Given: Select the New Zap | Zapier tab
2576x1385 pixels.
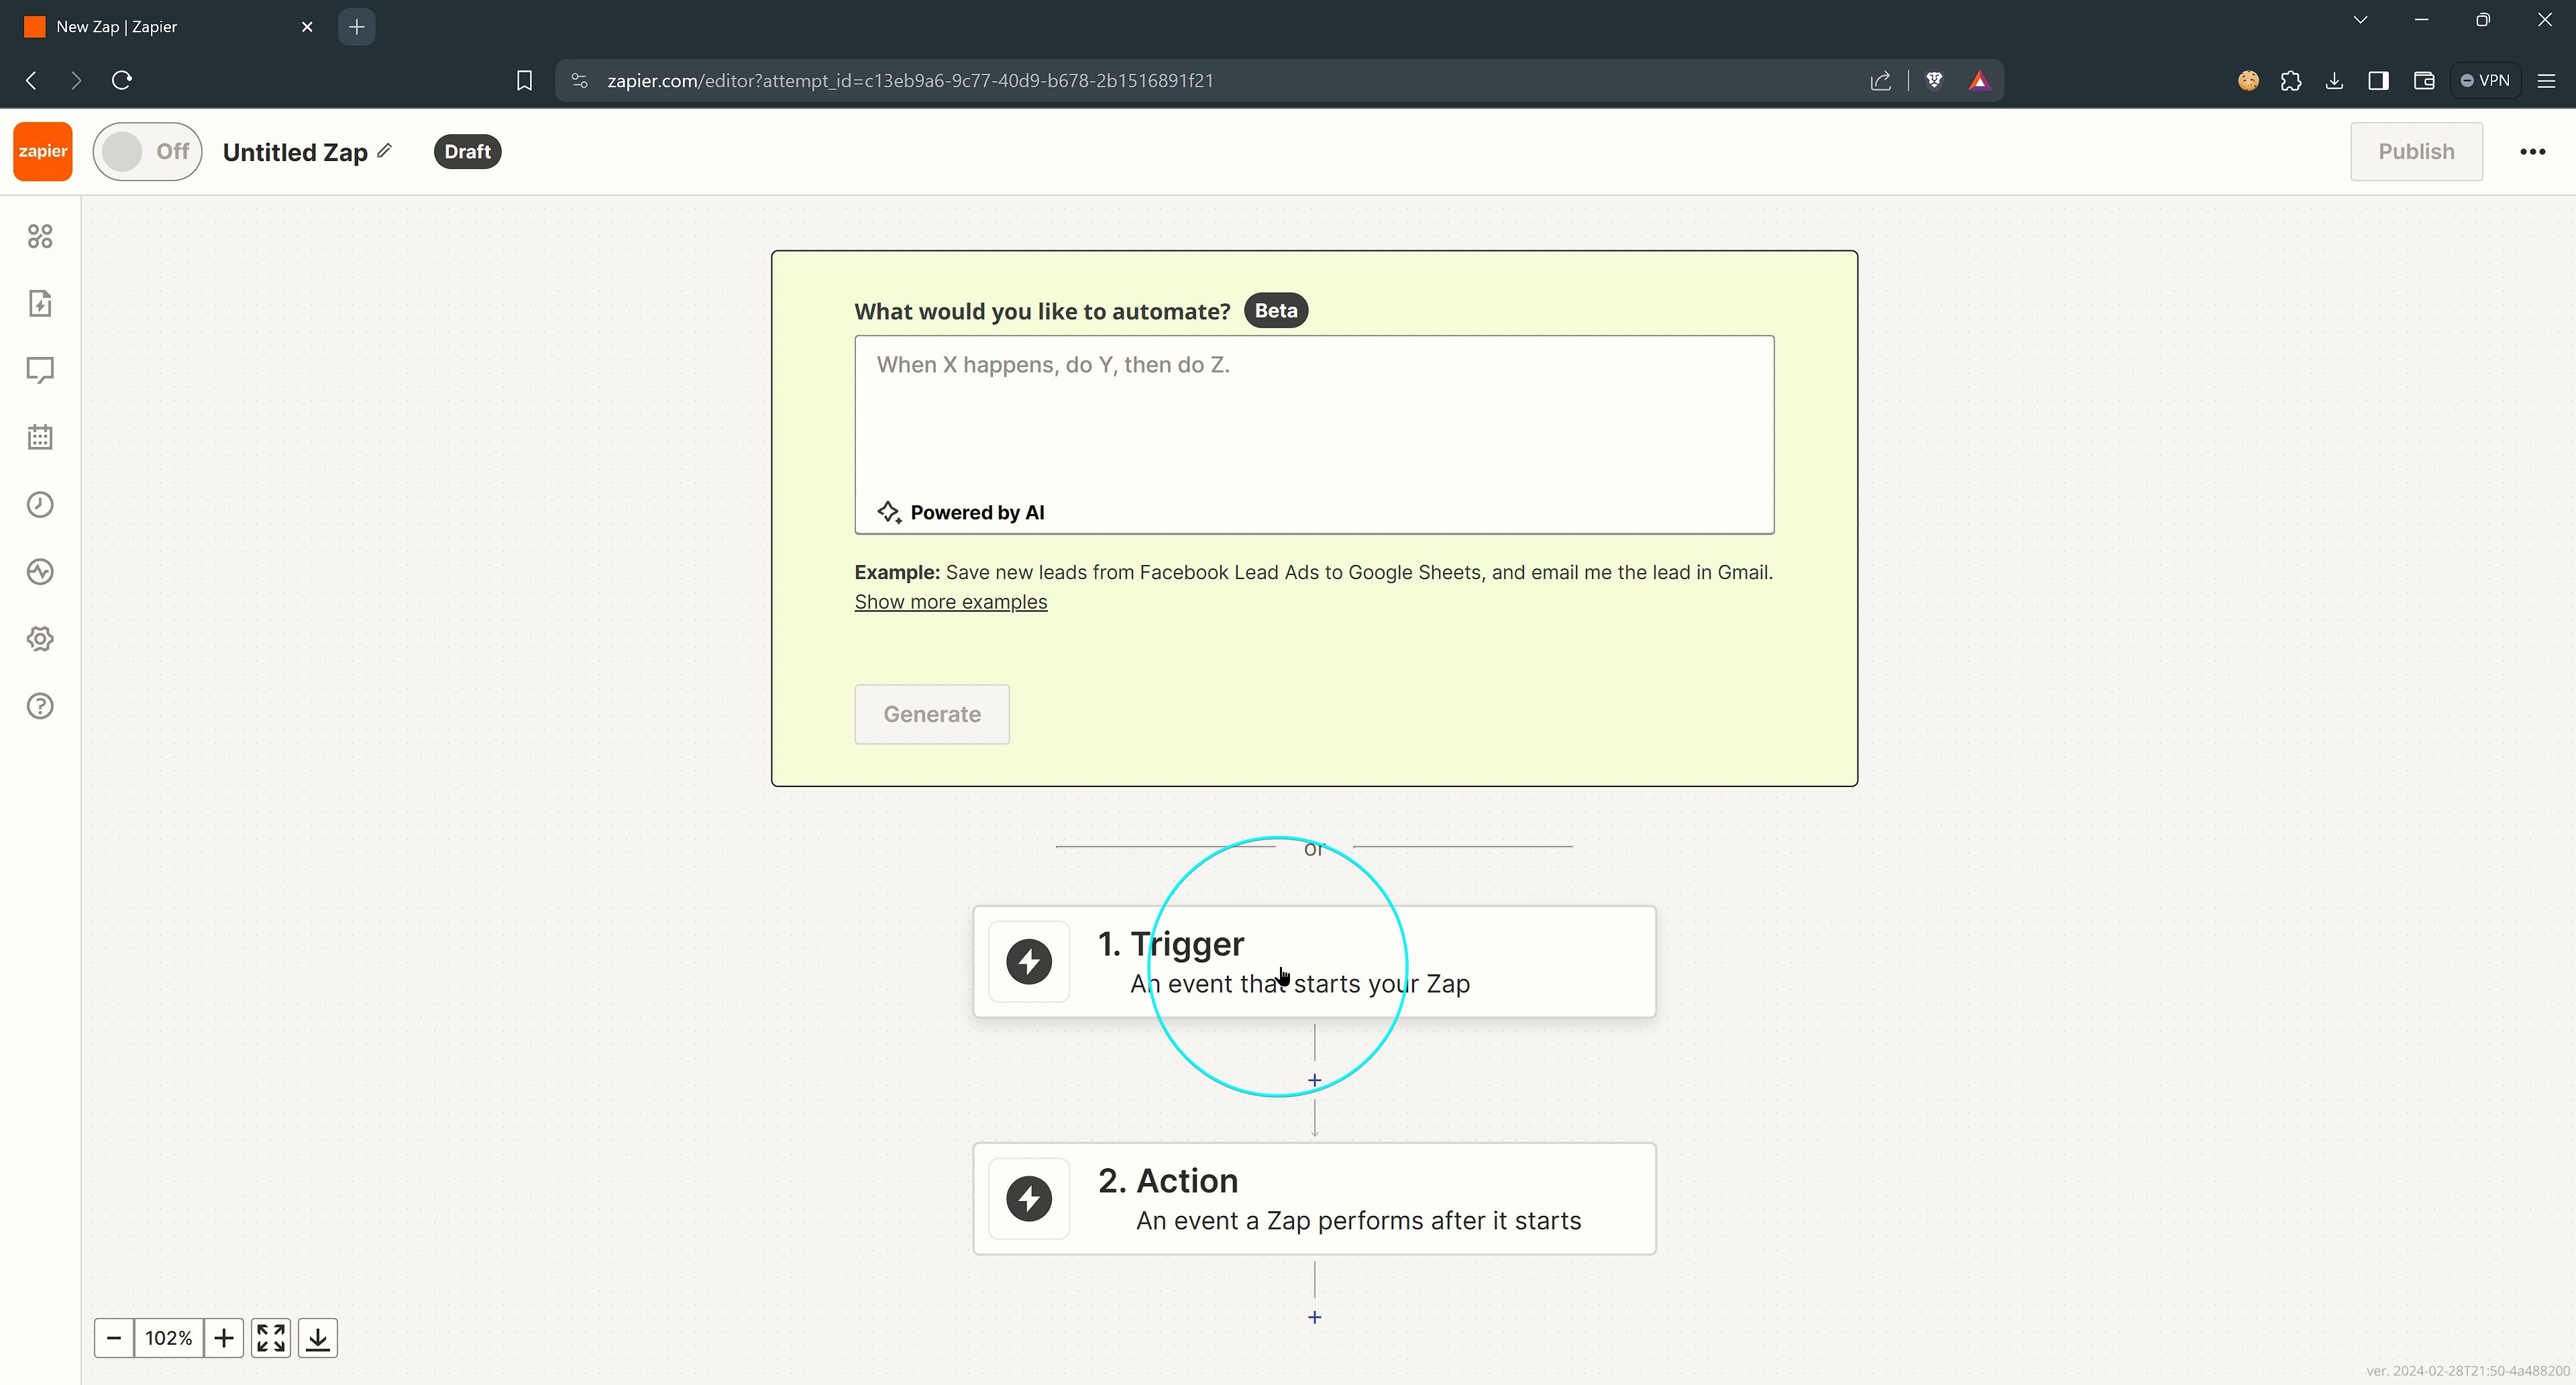Looking at the screenshot, I should [168, 27].
